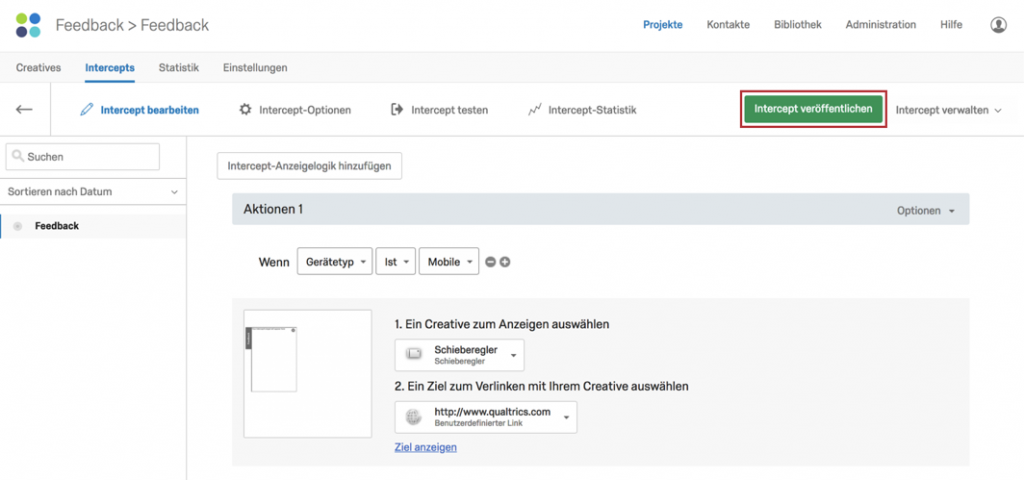The image size is (1024, 480).
Task: Click into the Suchen search field
Action: point(83,157)
